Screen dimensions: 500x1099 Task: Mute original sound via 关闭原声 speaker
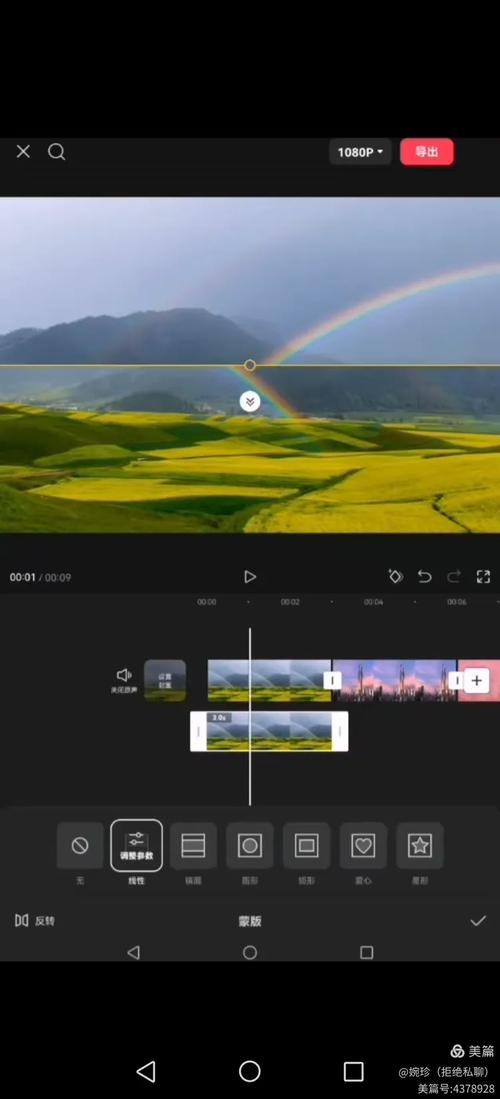click(124, 680)
